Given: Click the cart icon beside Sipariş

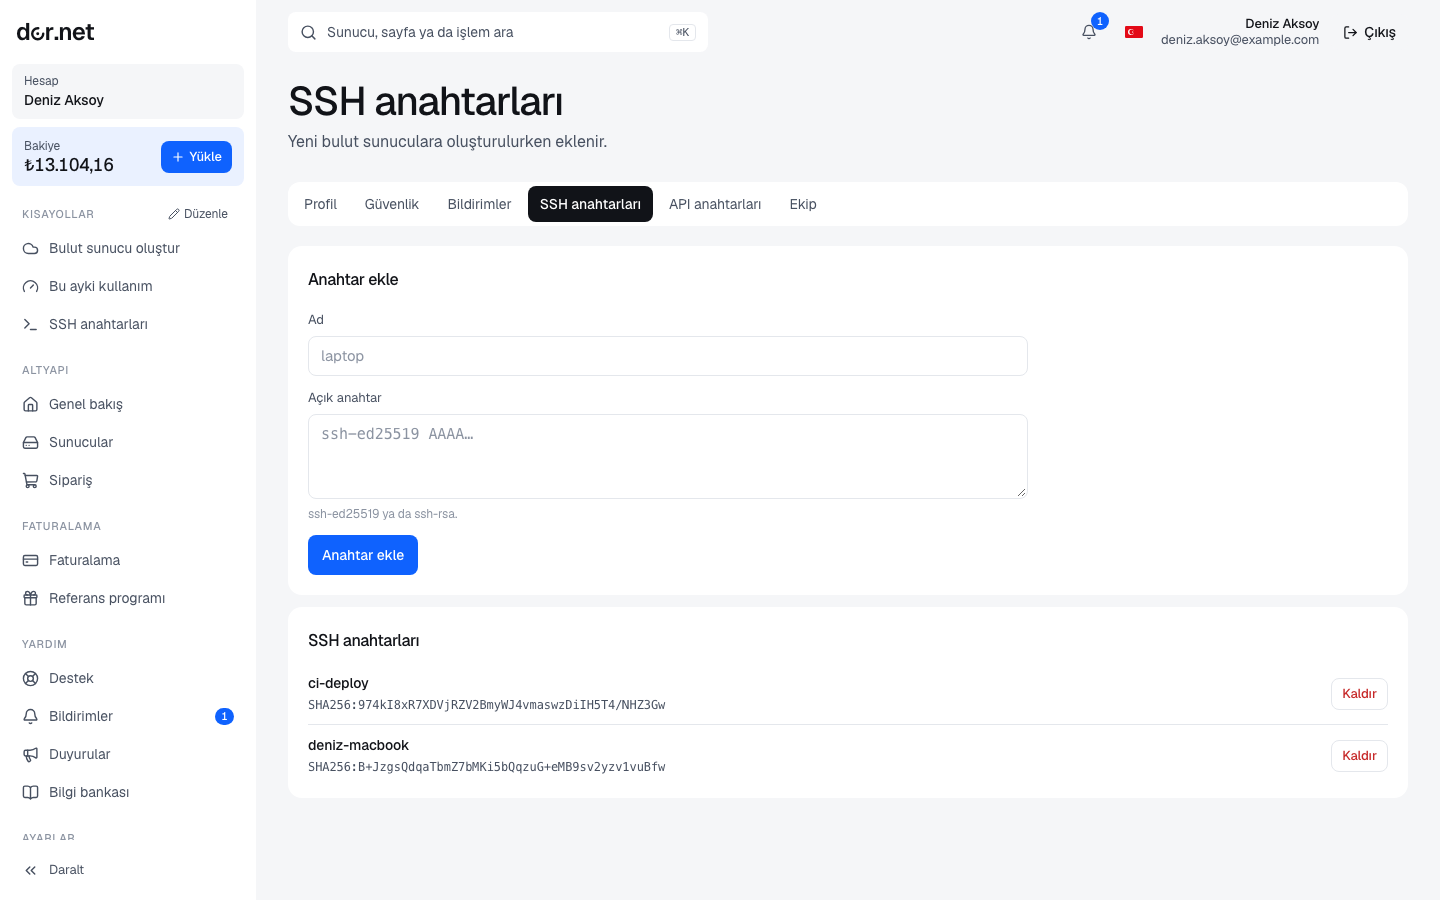Looking at the screenshot, I should click(31, 480).
